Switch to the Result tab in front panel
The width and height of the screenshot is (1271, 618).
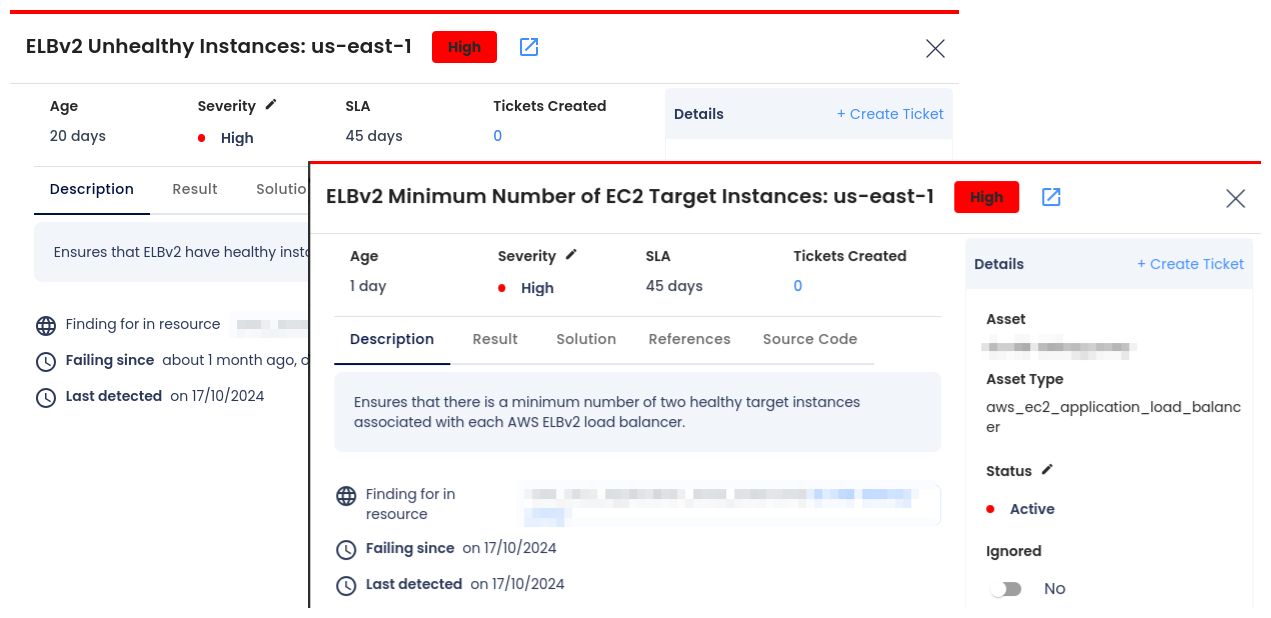click(495, 339)
